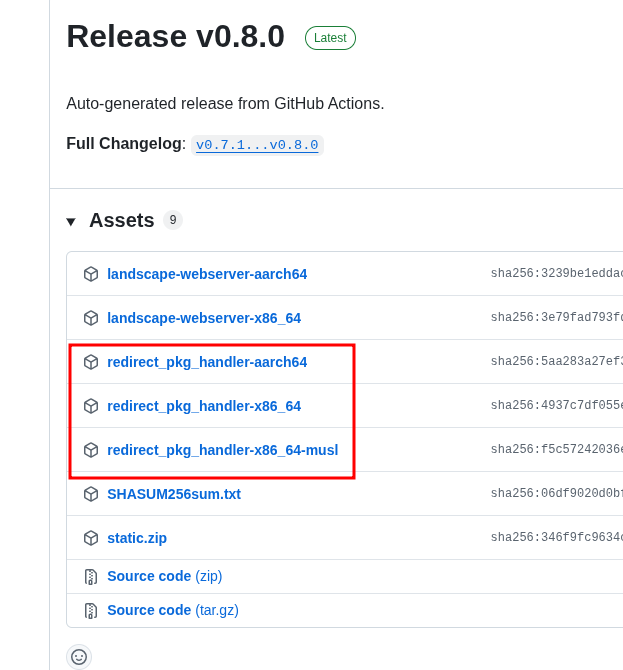623x670 pixels.
Task: Open the emoji reaction picker
Action: [x=79, y=657]
